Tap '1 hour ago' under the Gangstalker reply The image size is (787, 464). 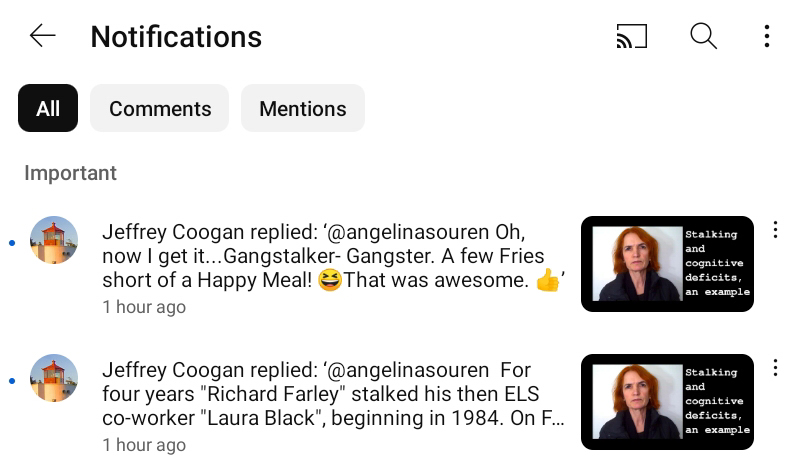coord(144,307)
